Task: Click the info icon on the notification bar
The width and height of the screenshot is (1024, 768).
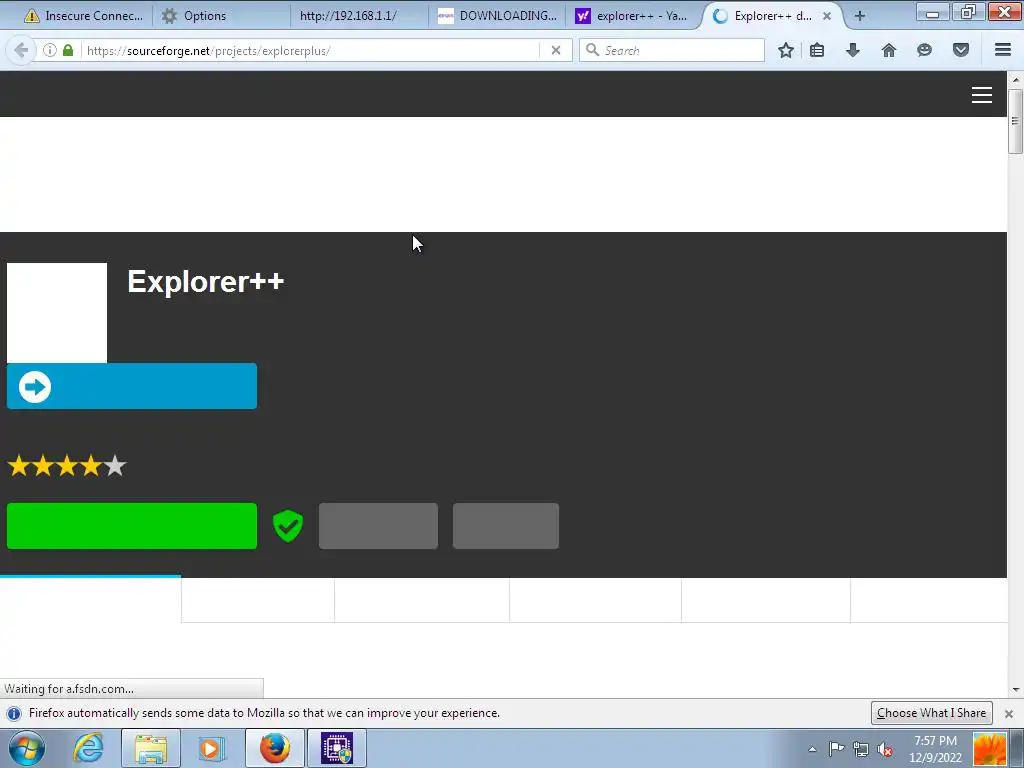Action: click(x=14, y=713)
